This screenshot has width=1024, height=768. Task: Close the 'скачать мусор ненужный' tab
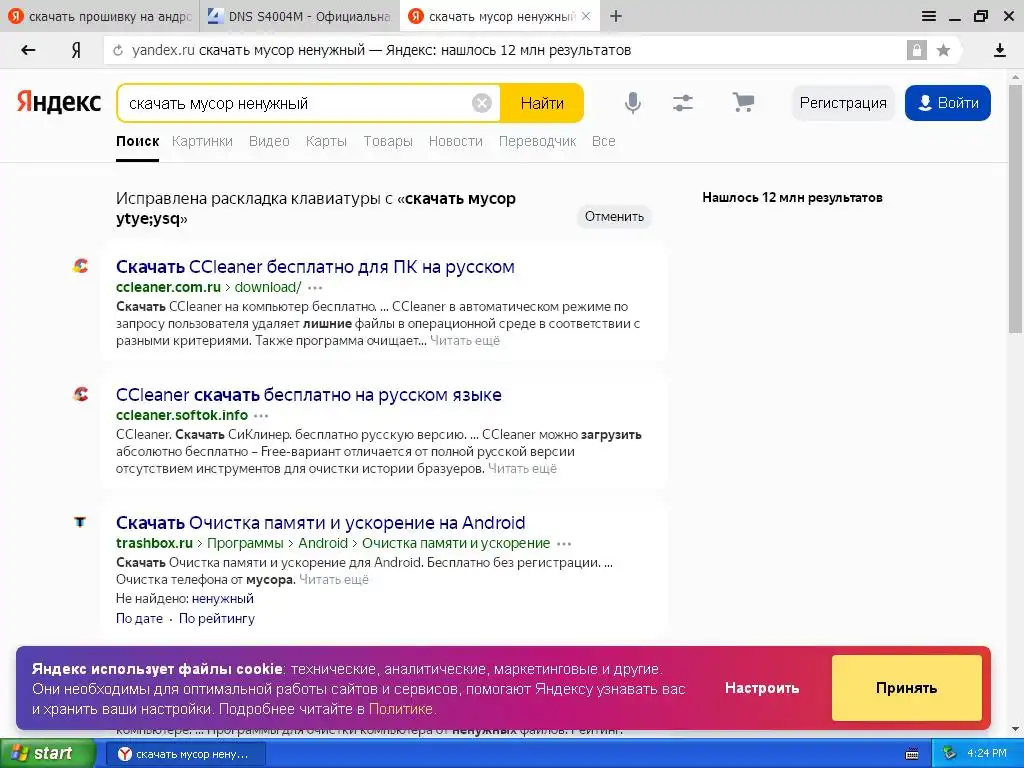click(586, 16)
